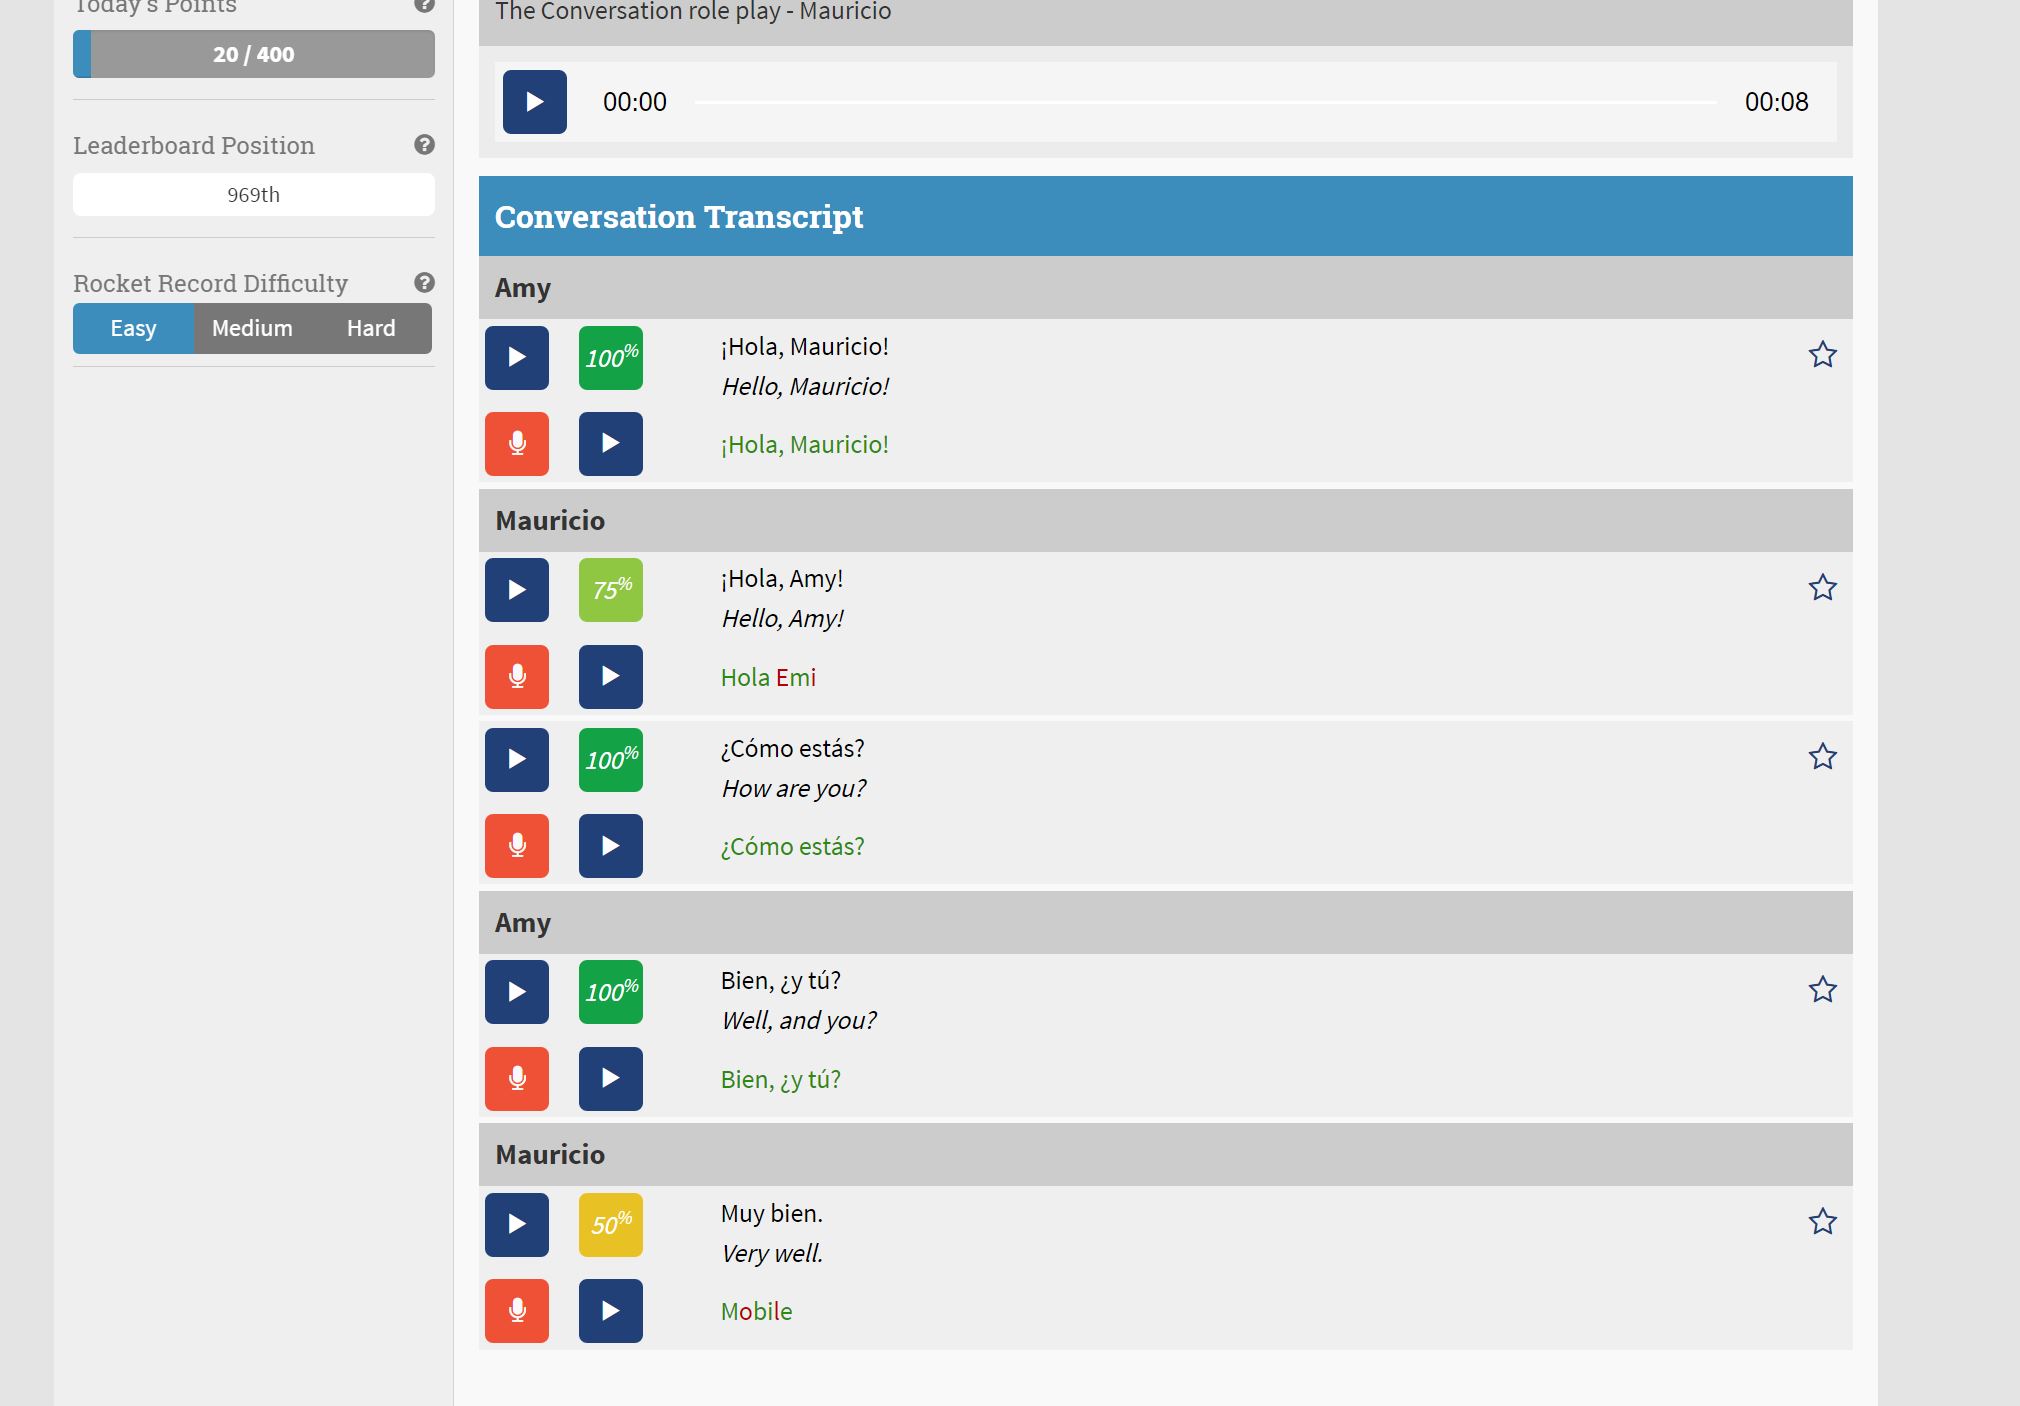Record yourself saying ¡Hola, Mauricio!
Screen dimensions: 2020x1406
pyautogui.click(x=517, y=444)
